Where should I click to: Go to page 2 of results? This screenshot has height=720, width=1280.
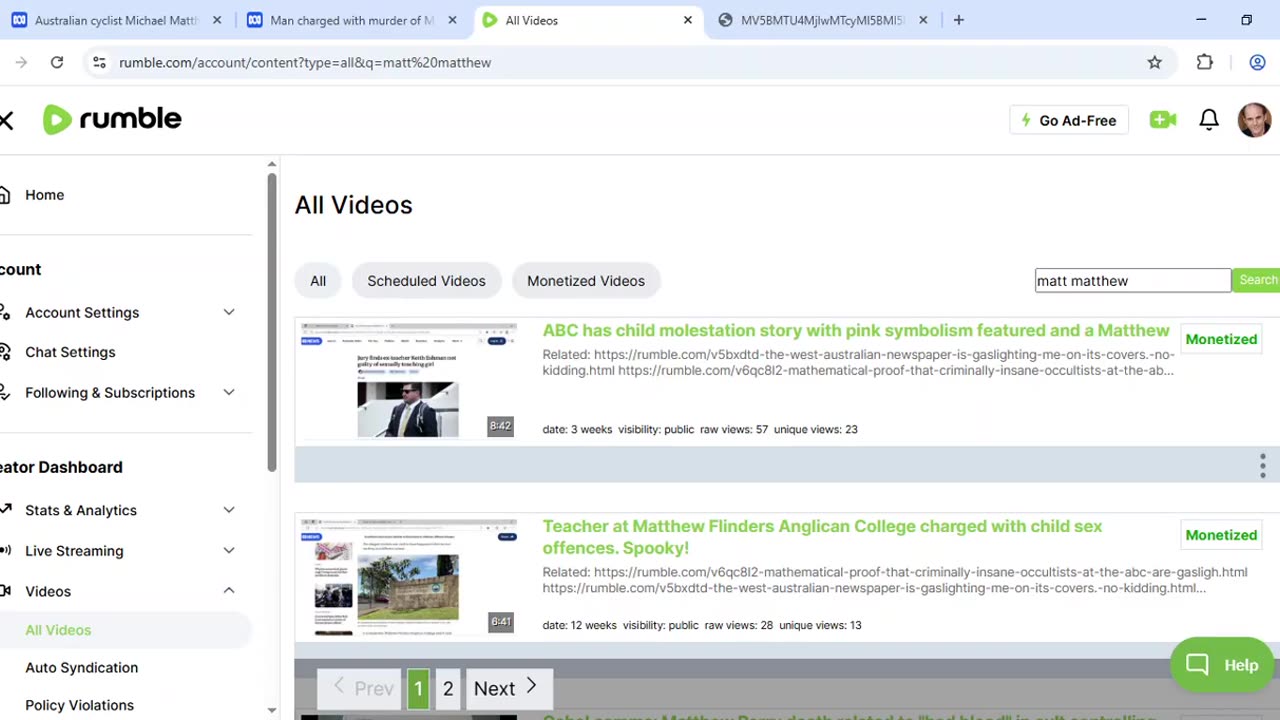448,688
